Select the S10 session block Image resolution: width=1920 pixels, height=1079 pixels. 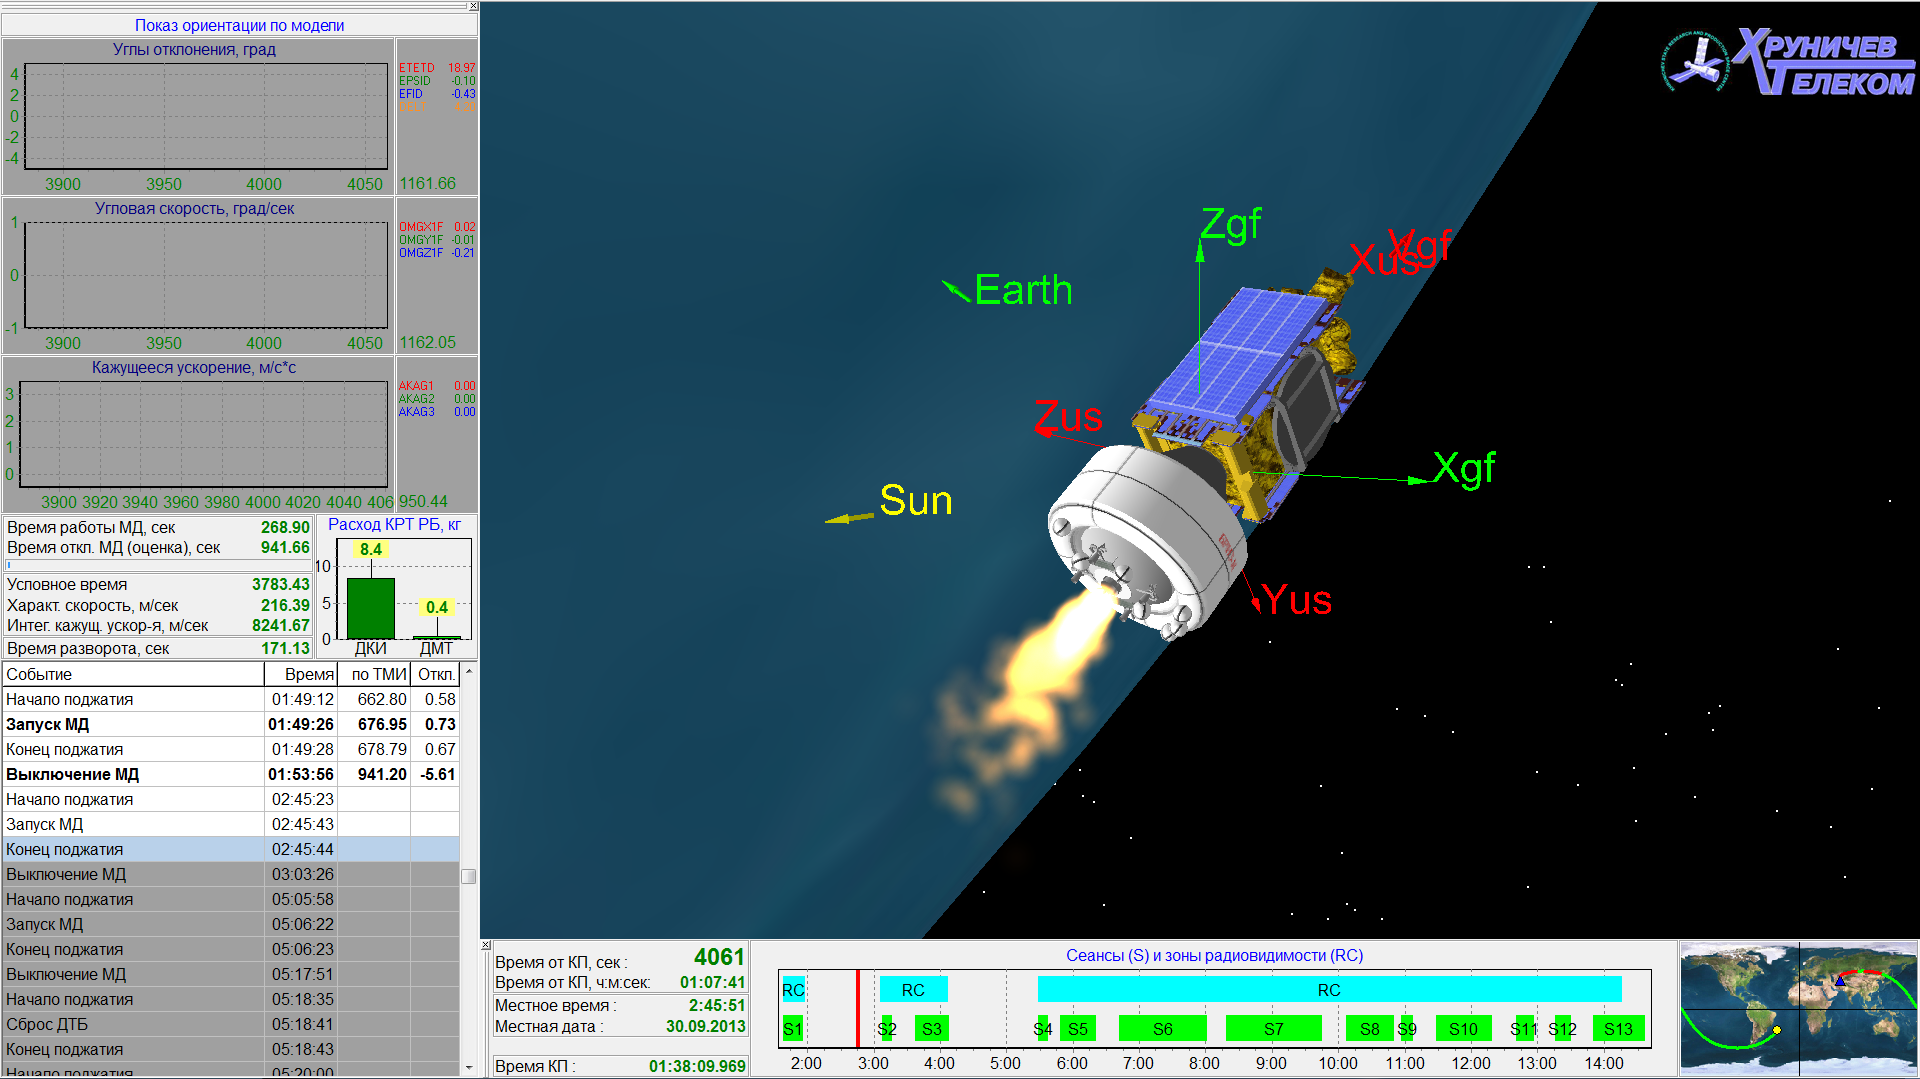tap(1462, 1028)
